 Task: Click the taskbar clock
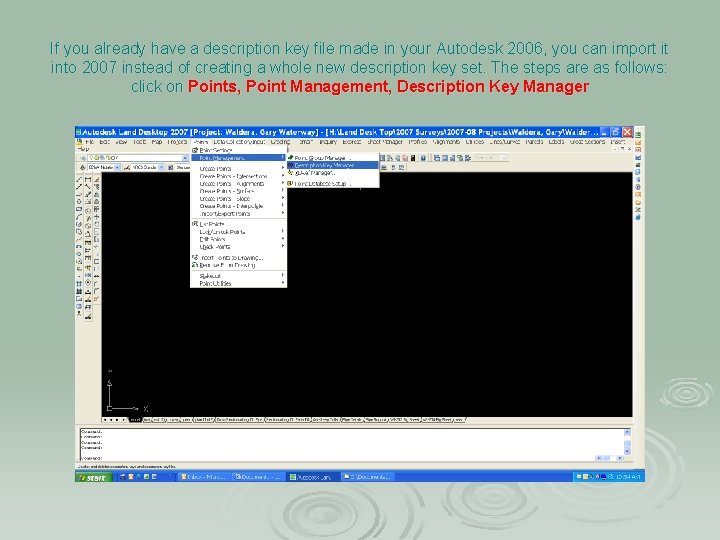(x=628, y=477)
